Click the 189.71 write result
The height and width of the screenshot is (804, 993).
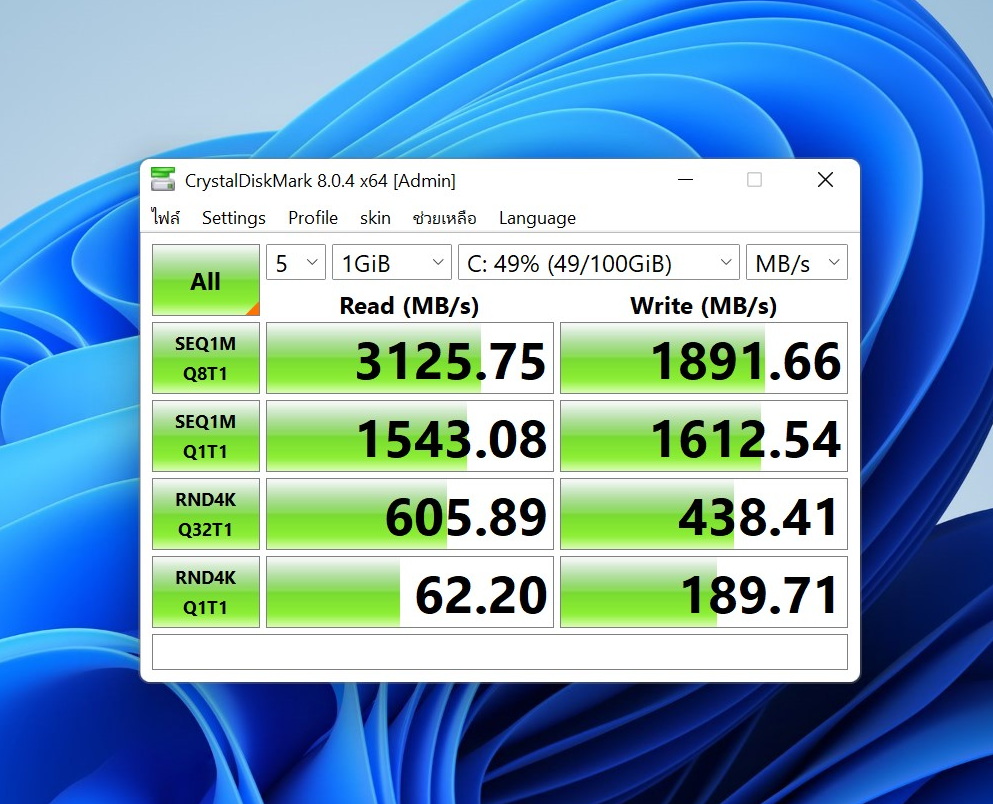(x=704, y=592)
